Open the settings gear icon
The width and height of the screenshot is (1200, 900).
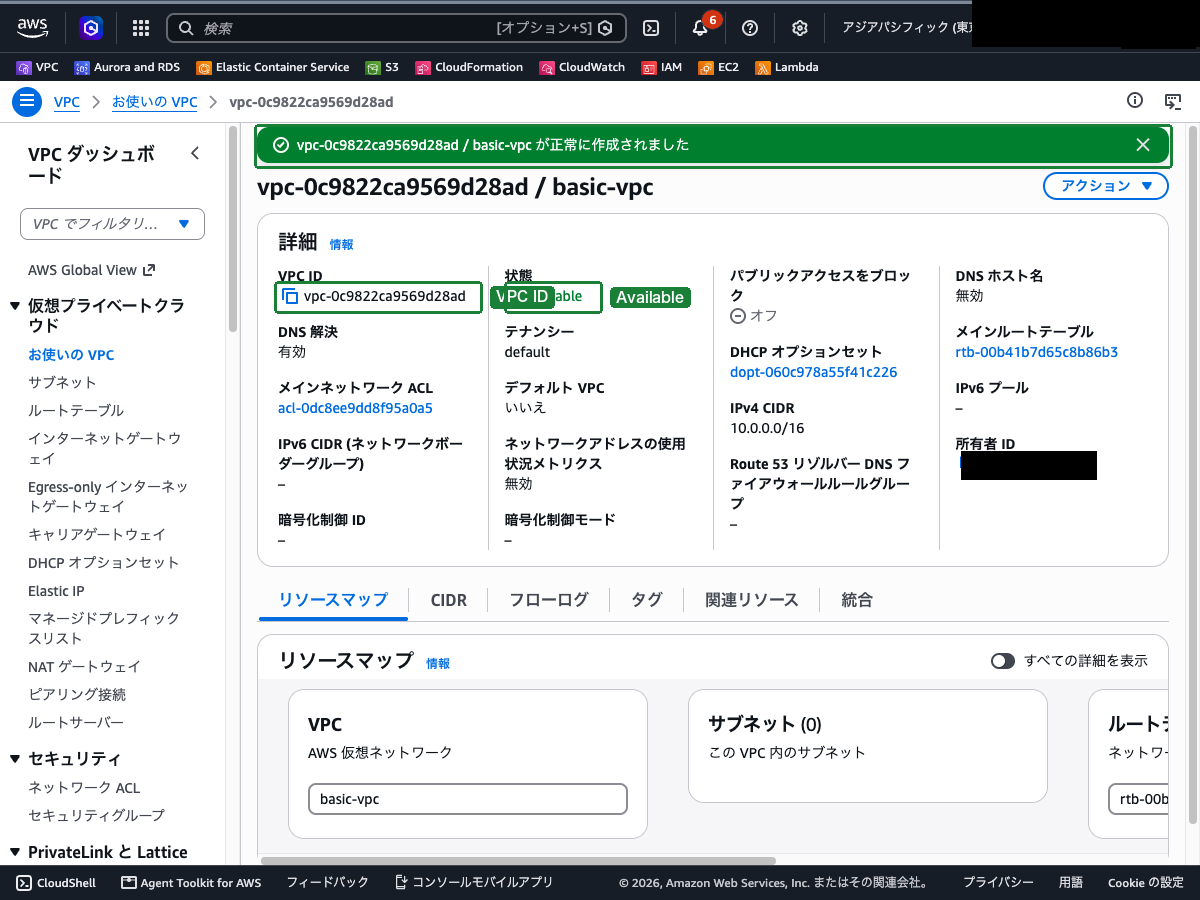[x=800, y=28]
